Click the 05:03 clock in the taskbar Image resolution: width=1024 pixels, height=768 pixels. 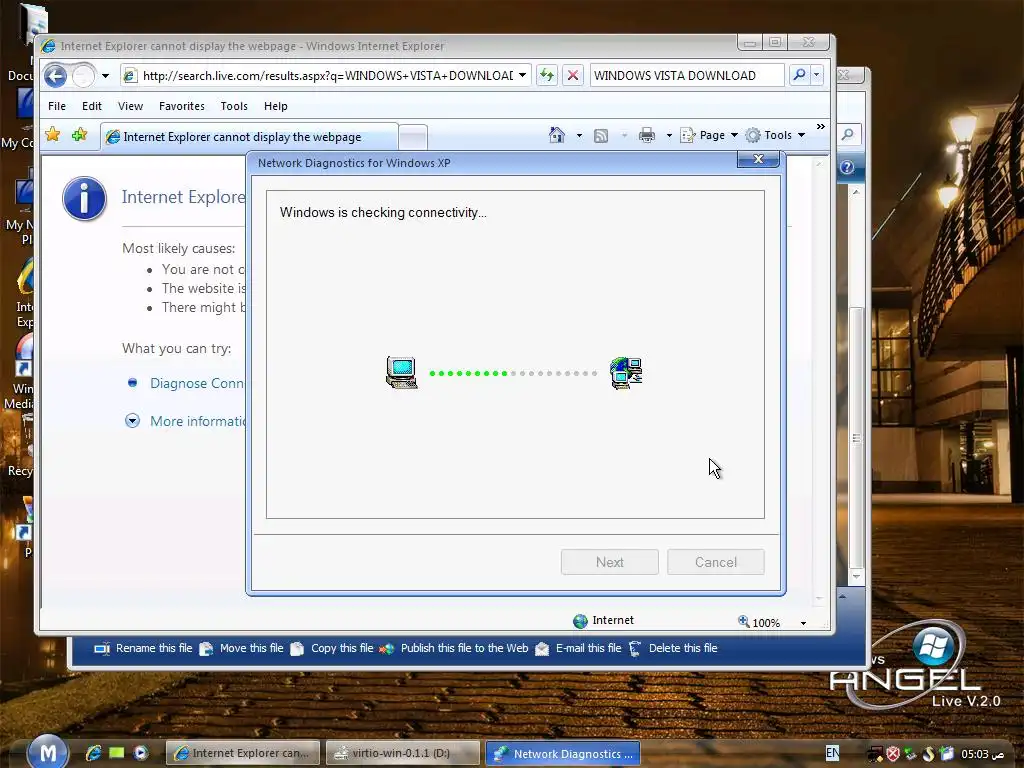click(x=983, y=754)
